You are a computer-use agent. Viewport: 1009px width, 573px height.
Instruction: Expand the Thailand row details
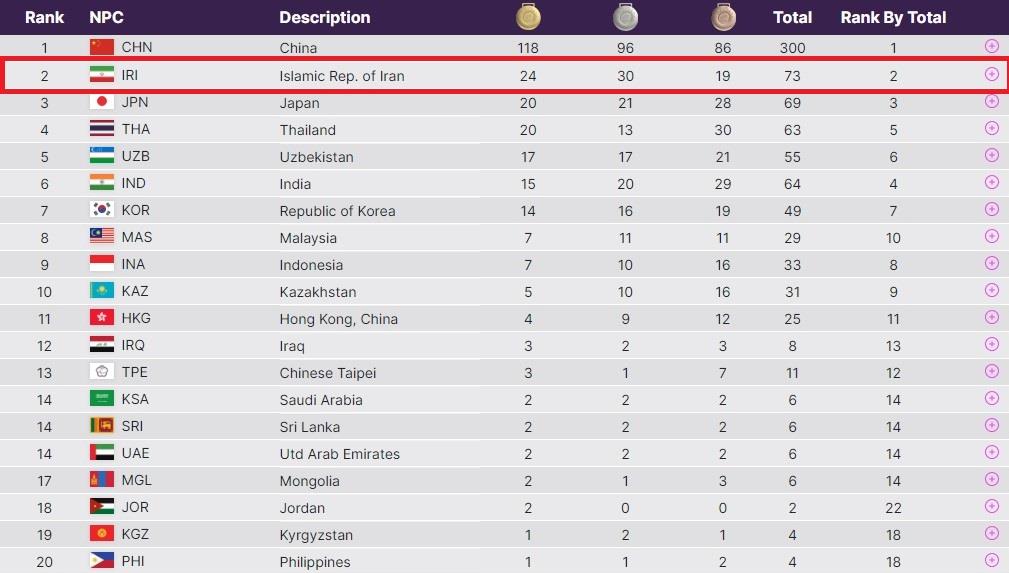click(992, 128)
